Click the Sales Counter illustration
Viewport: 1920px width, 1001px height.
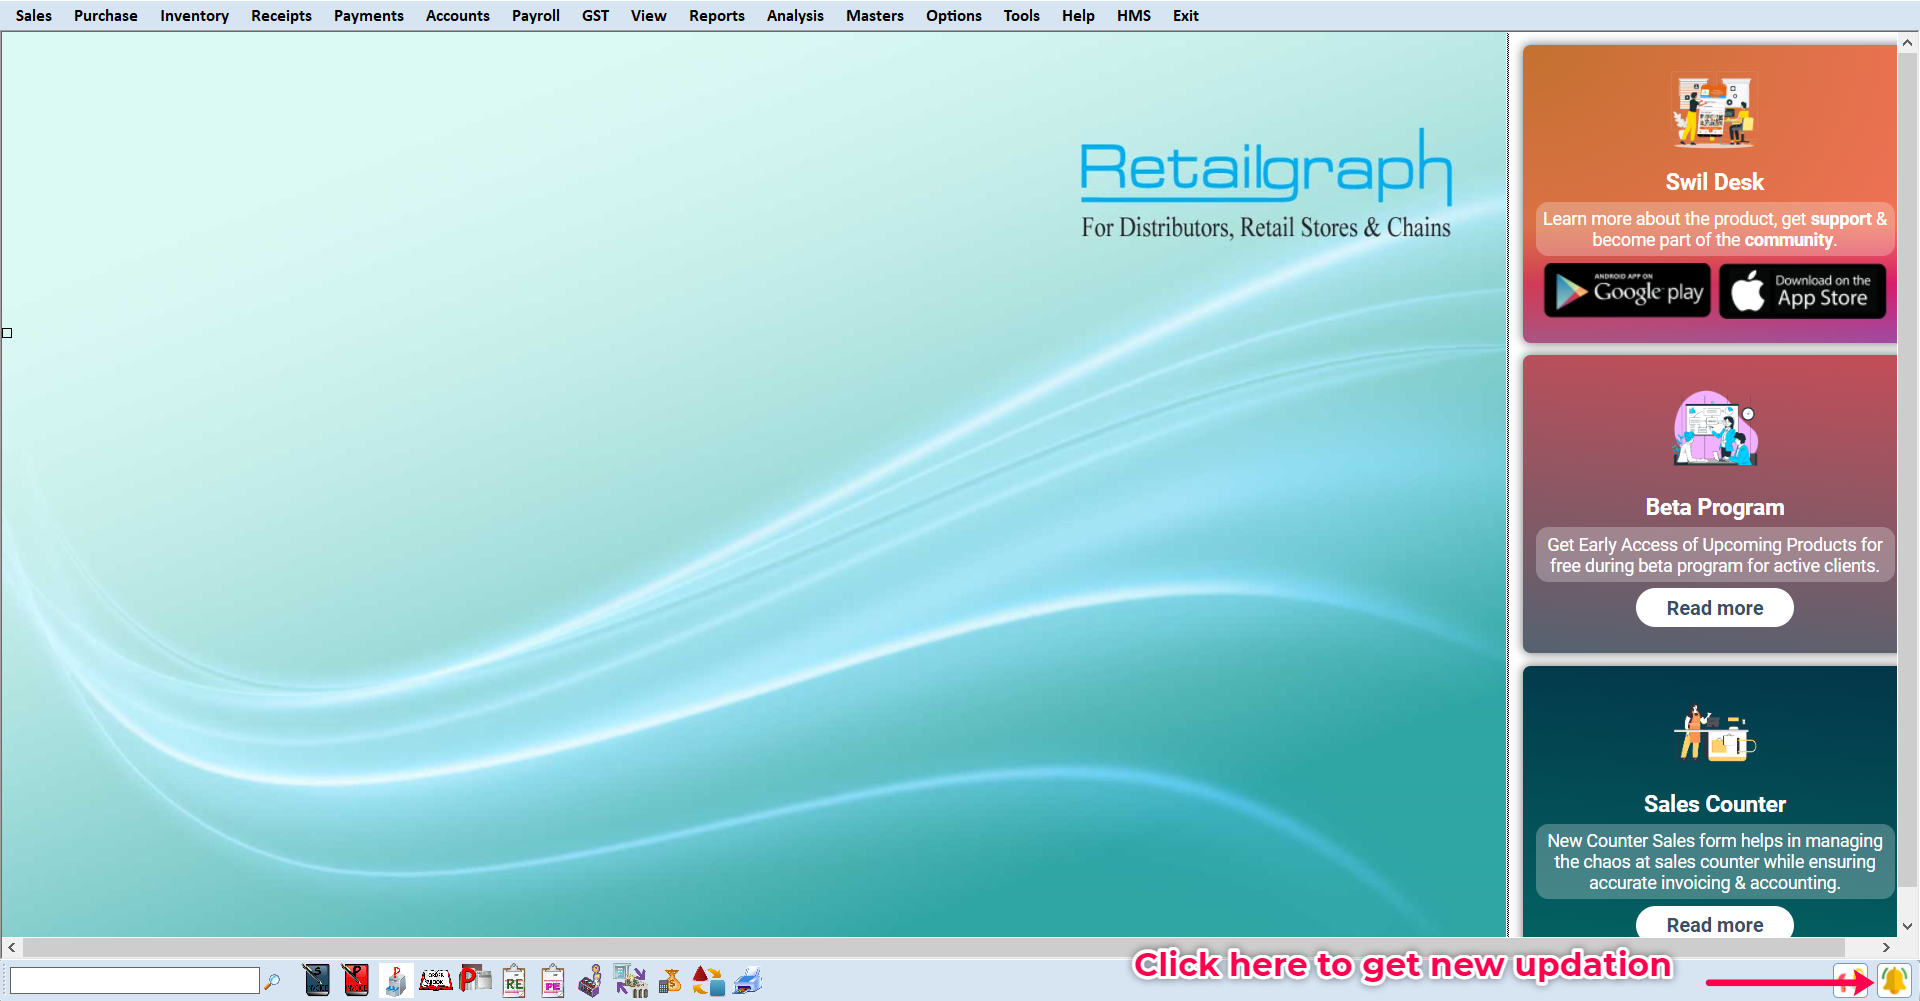click(x=1714, y=733)
